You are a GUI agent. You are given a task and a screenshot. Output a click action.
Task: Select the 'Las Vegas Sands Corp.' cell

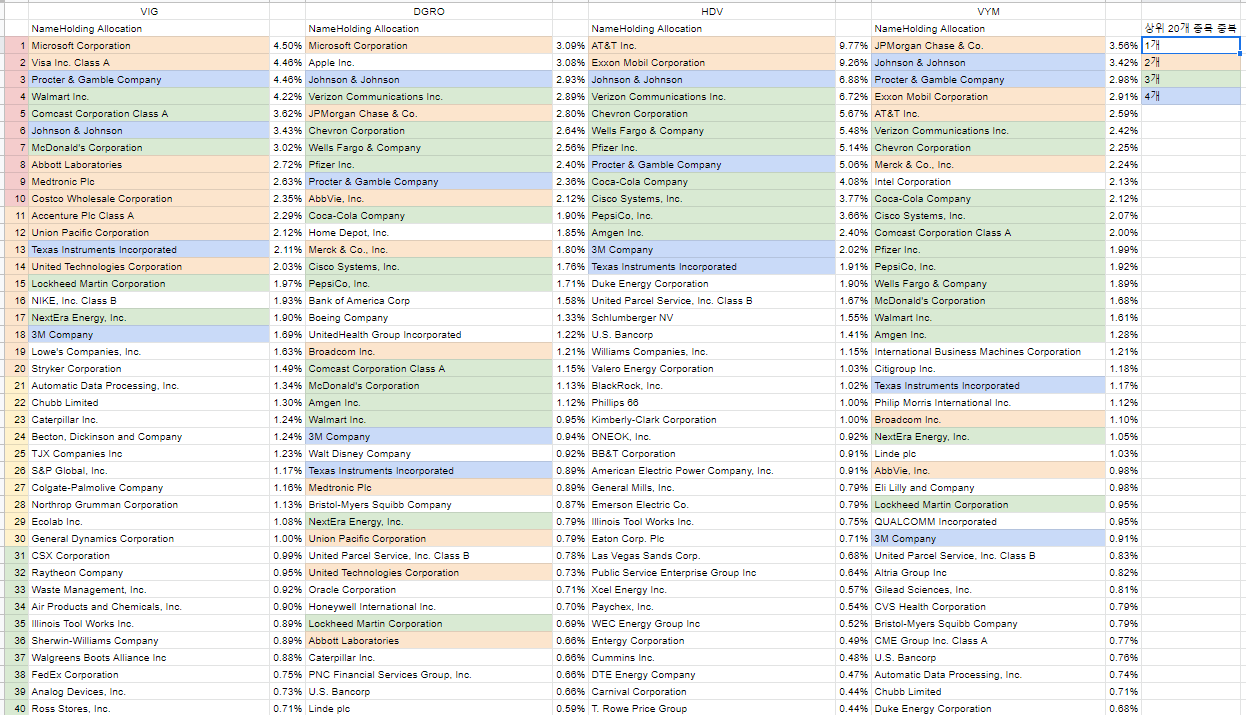[712, 555]
